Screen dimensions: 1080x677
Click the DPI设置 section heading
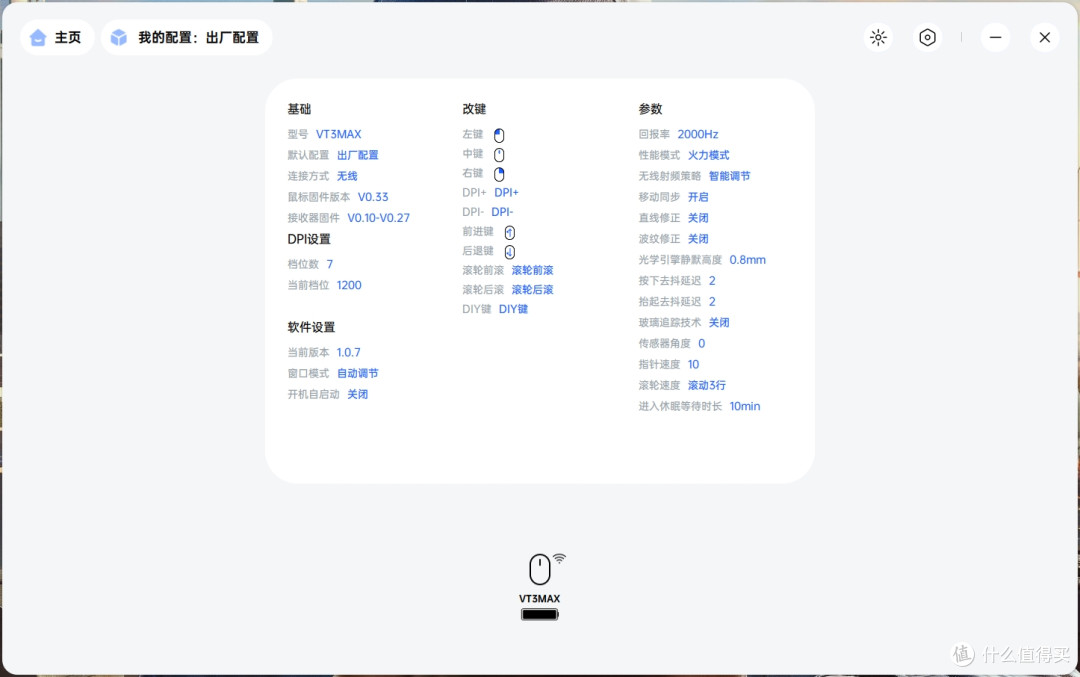point(309,239)
